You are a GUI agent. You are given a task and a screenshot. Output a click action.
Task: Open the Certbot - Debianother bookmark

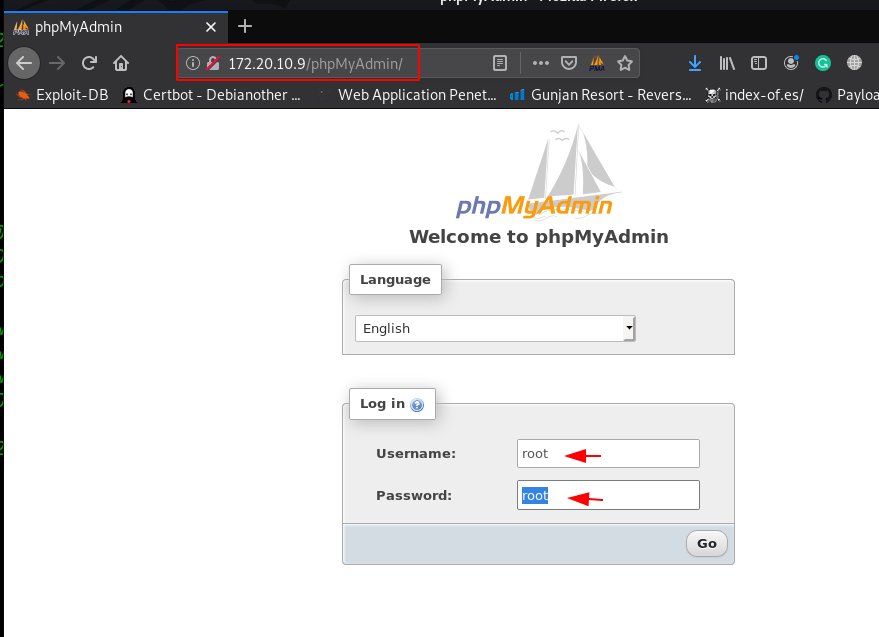(x=211, y=95)
